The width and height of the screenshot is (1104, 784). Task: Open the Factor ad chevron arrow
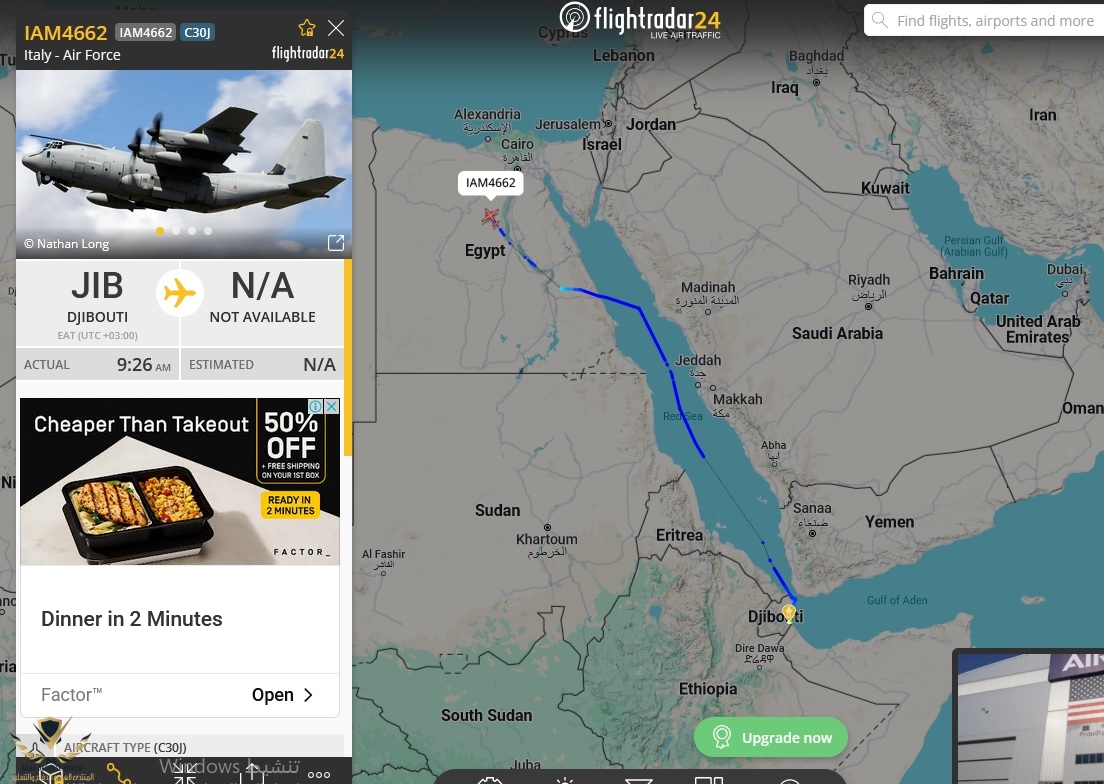pos(308,695)
